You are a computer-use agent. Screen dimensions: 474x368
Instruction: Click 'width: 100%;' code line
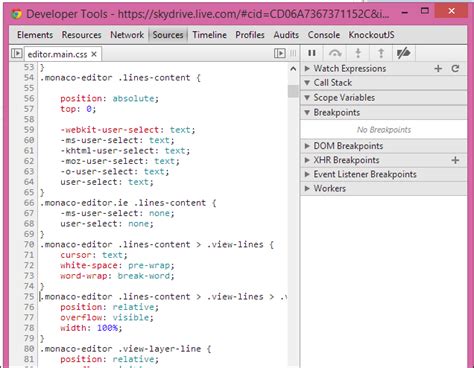coord(91,328)
